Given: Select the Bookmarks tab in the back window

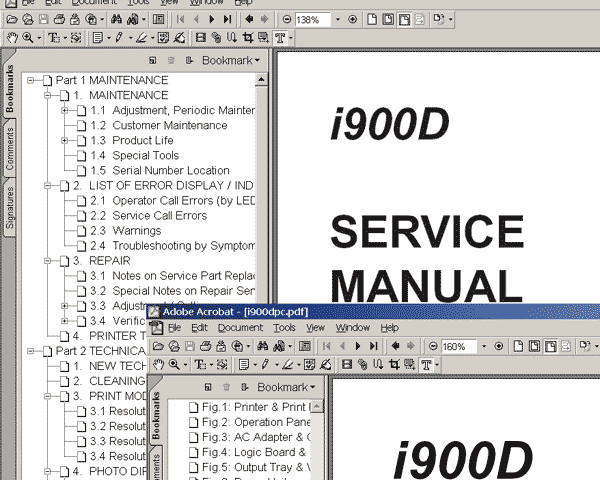Looking at the screenshot, I should tap(9, 88).
